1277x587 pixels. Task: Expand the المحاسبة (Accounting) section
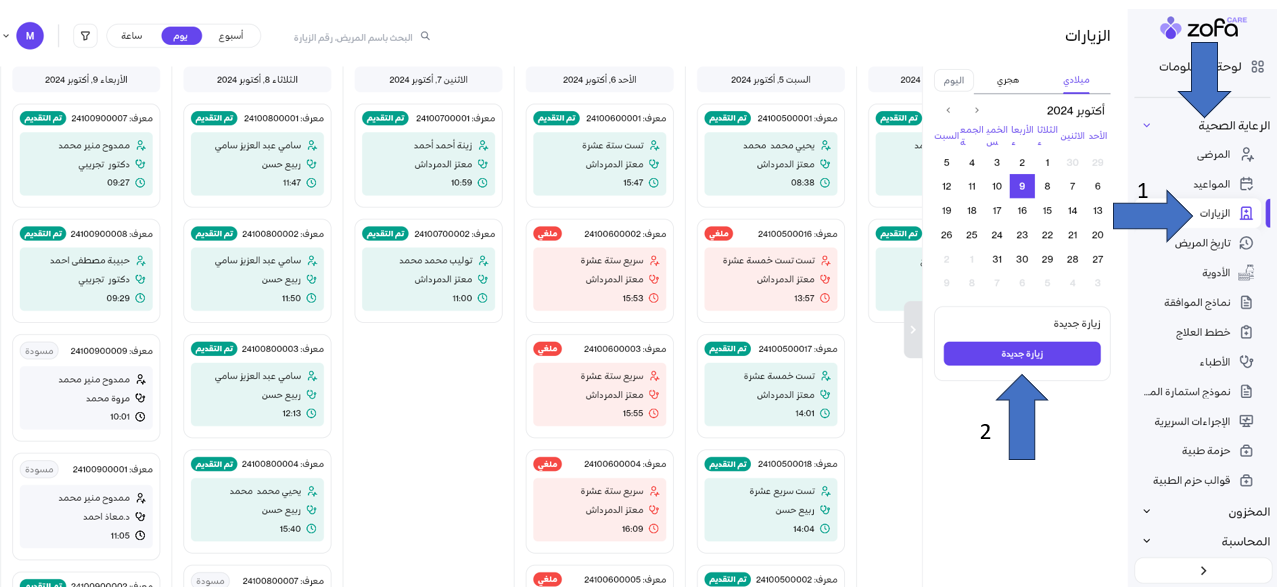(1147, 541)
